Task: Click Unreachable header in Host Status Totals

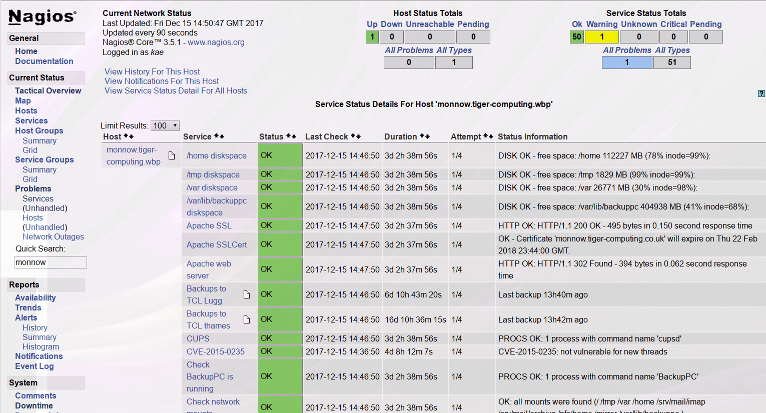Action: tap(430, 24)
